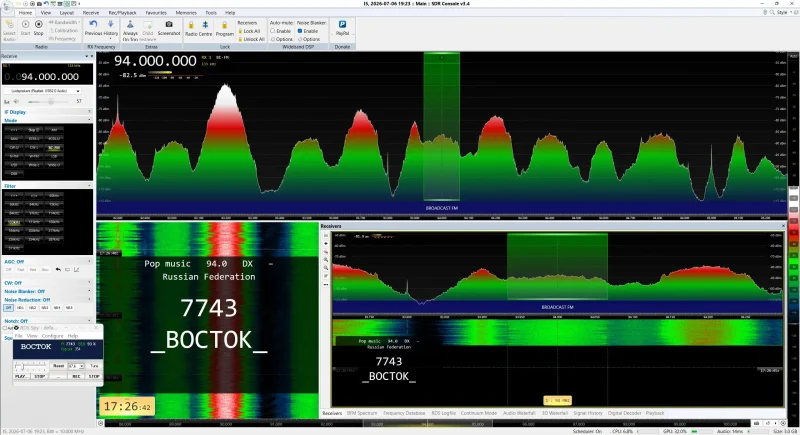
Task: Take a Screenshot using the camera icon
Action: point(169,24)
